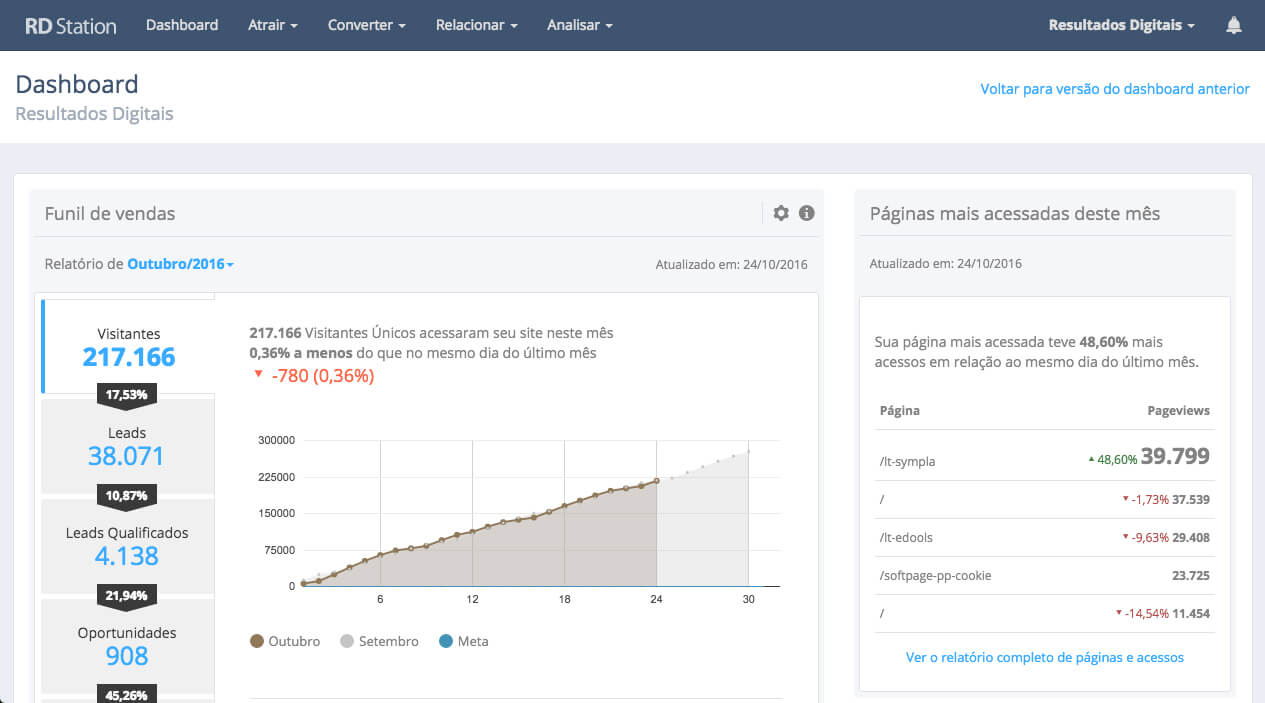This screenshot has width=1265, height=703.
Task: Click the 37.539 pageviews value
Action: click(1191, 499)
